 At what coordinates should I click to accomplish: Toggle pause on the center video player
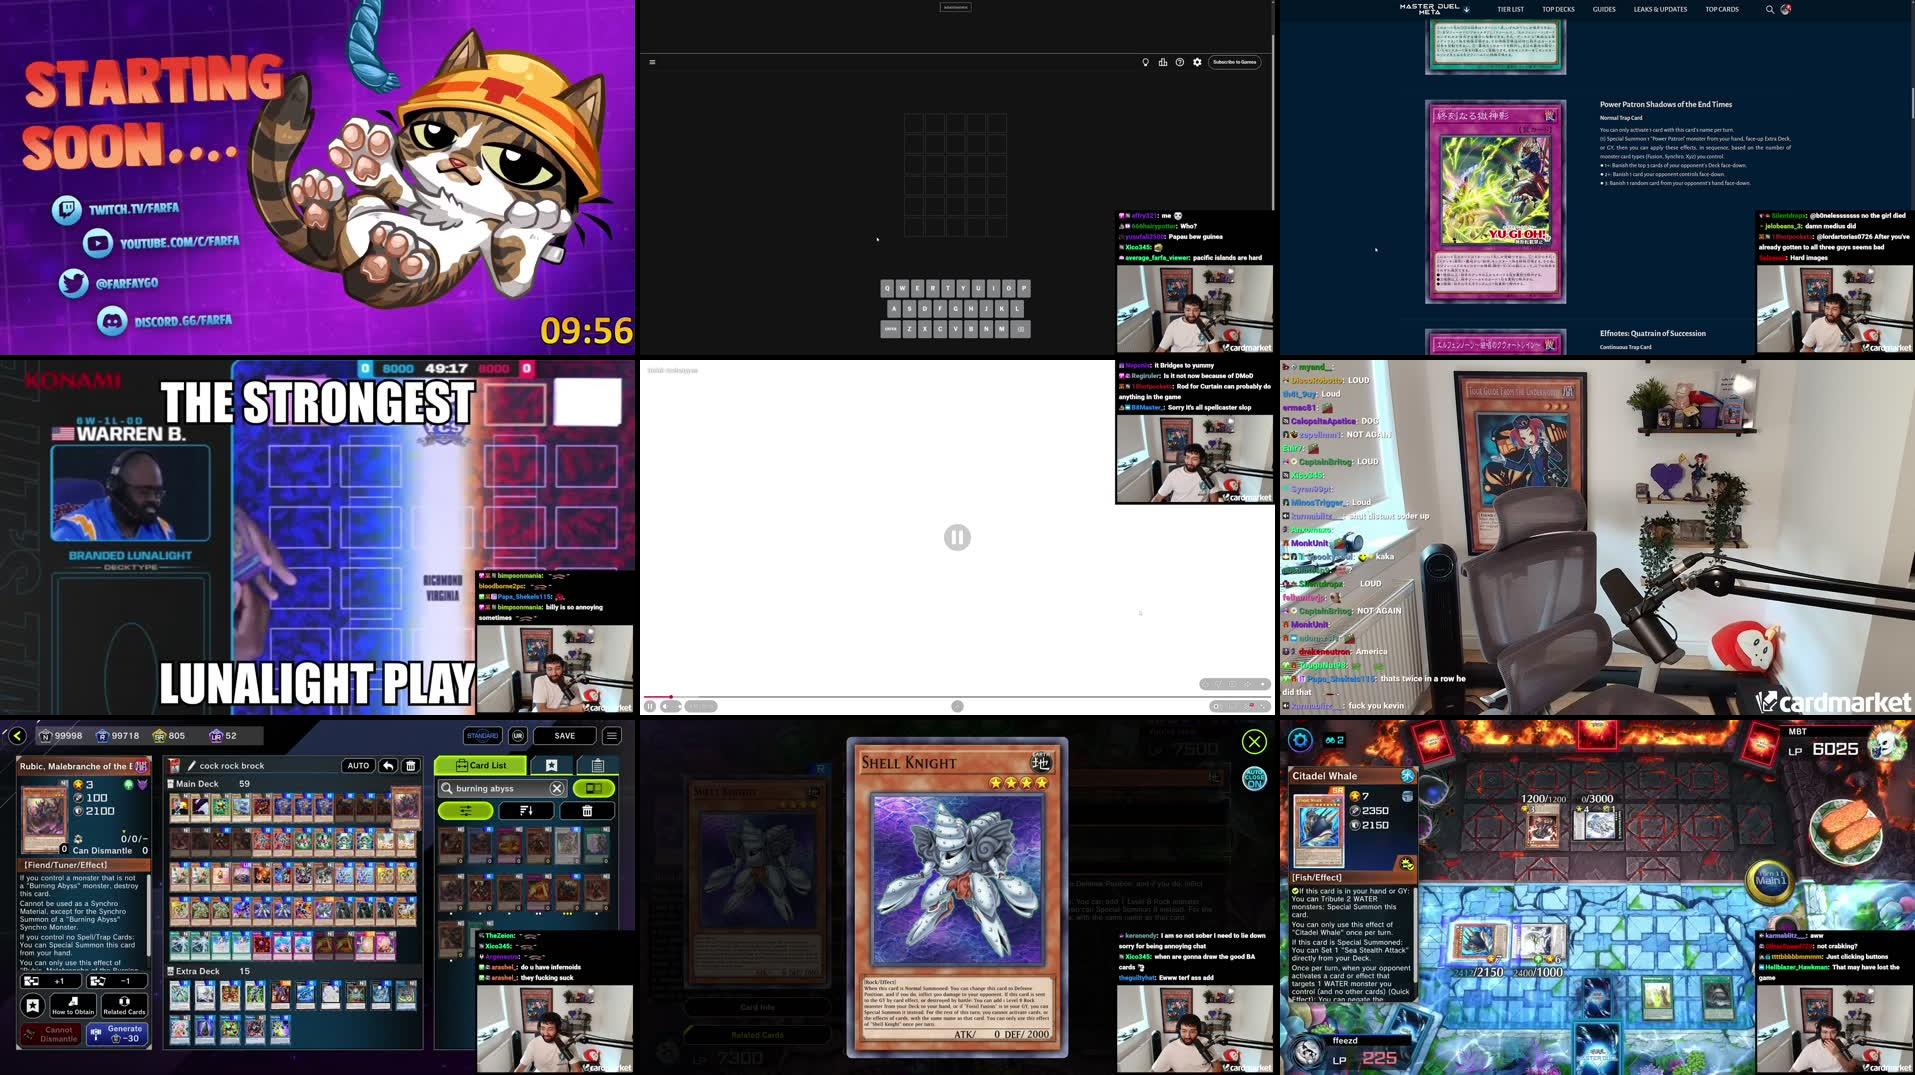point(956,537)
